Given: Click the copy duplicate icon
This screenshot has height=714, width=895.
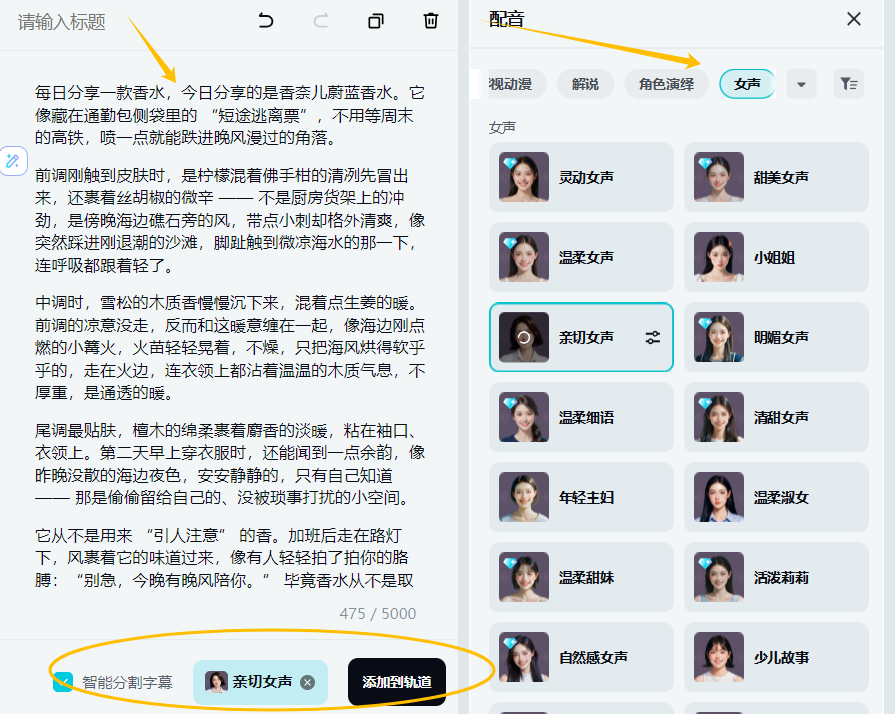Looking at the screenshot, I should pyautogui.click(x=376, y=21).
